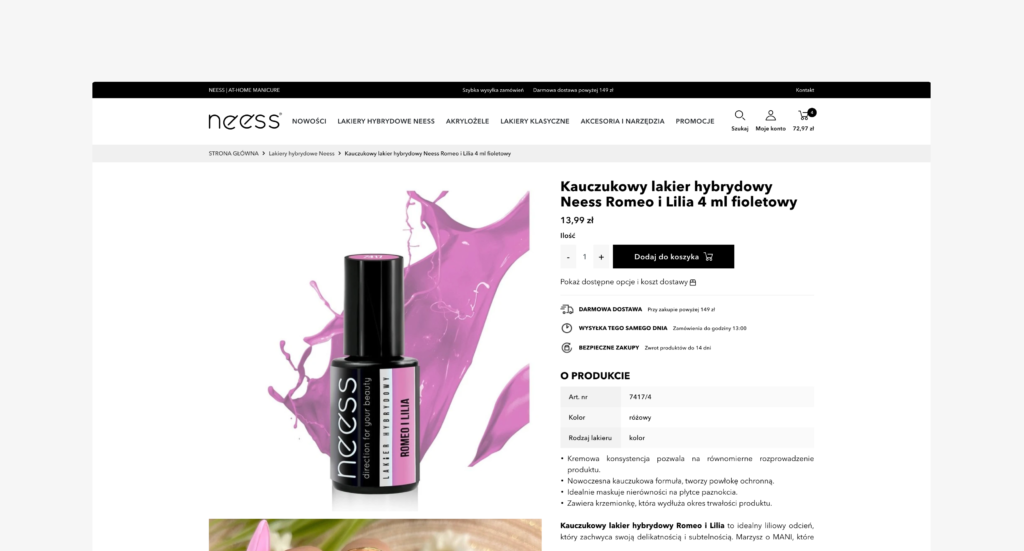This screenshot has height=551, width=1024.
Task: Open the shopping cart icon
Action: click(x=805, y=116)
